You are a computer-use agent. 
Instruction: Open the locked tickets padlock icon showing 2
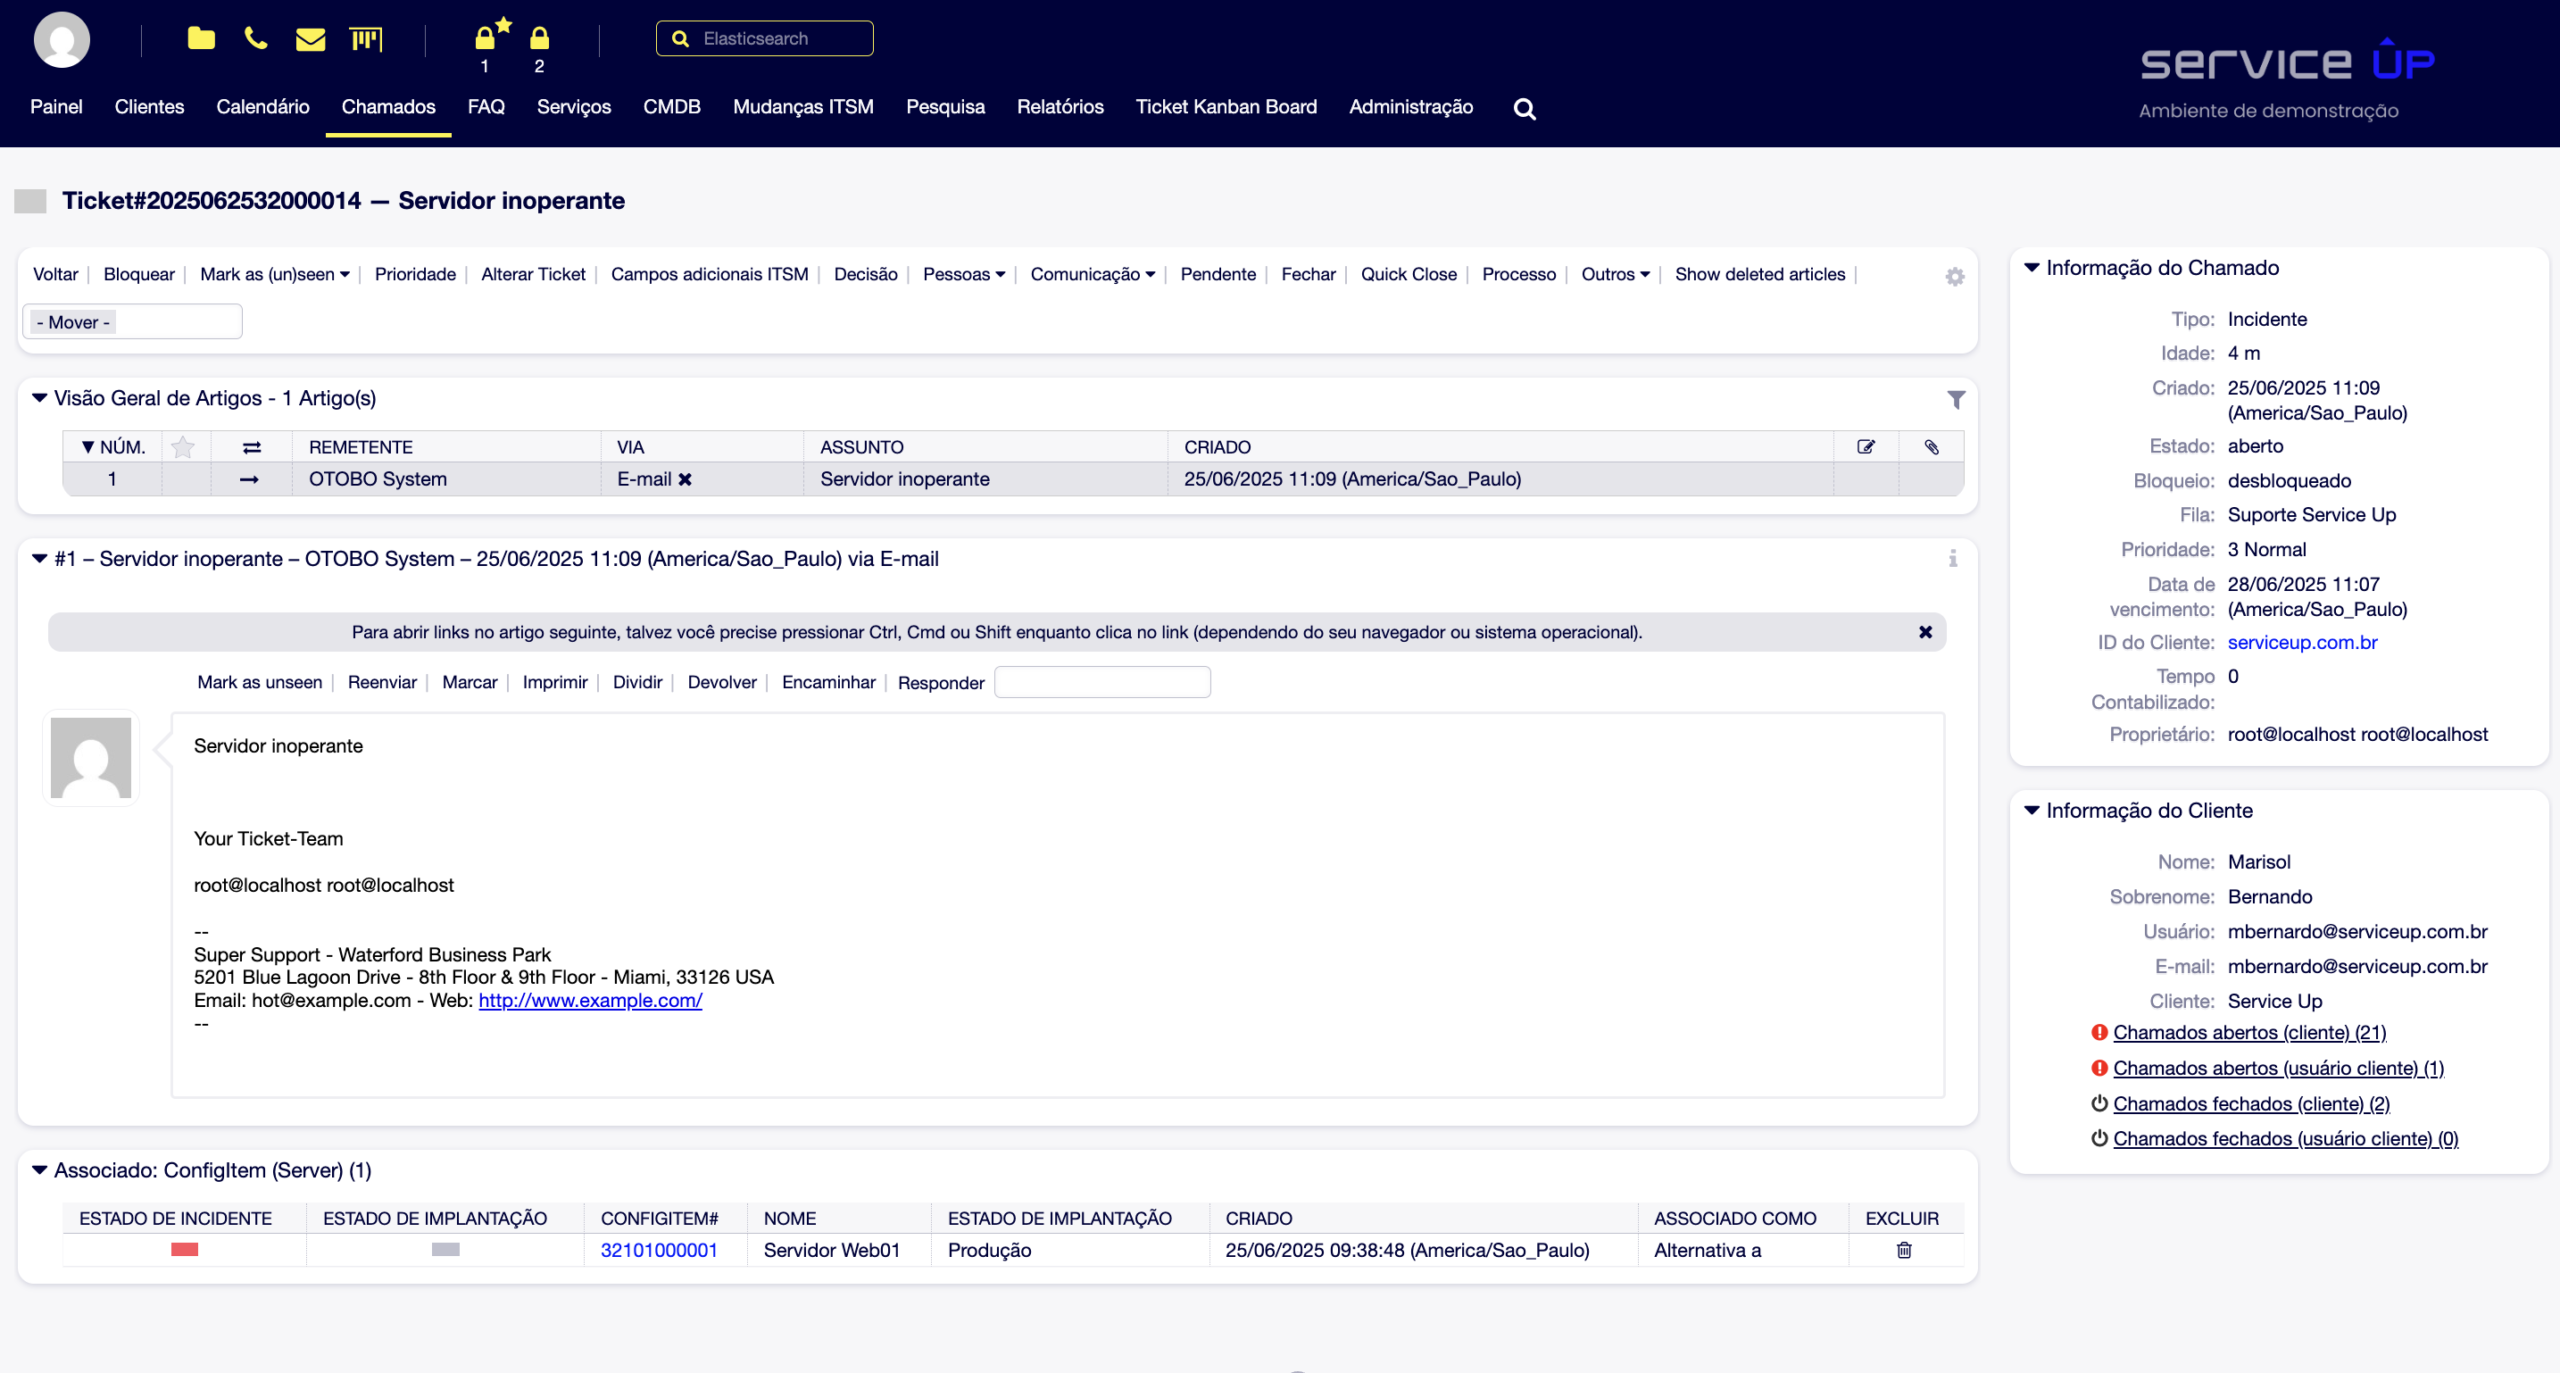[x=539, y=38]
